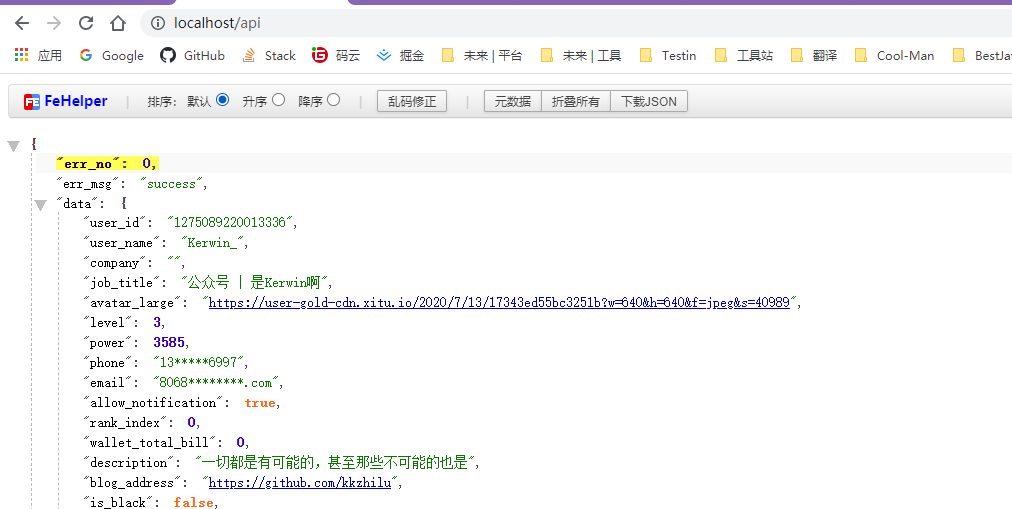The image size is (1012, 509).
Task: Collapse the root JSON object
Action: coord(13,146)
